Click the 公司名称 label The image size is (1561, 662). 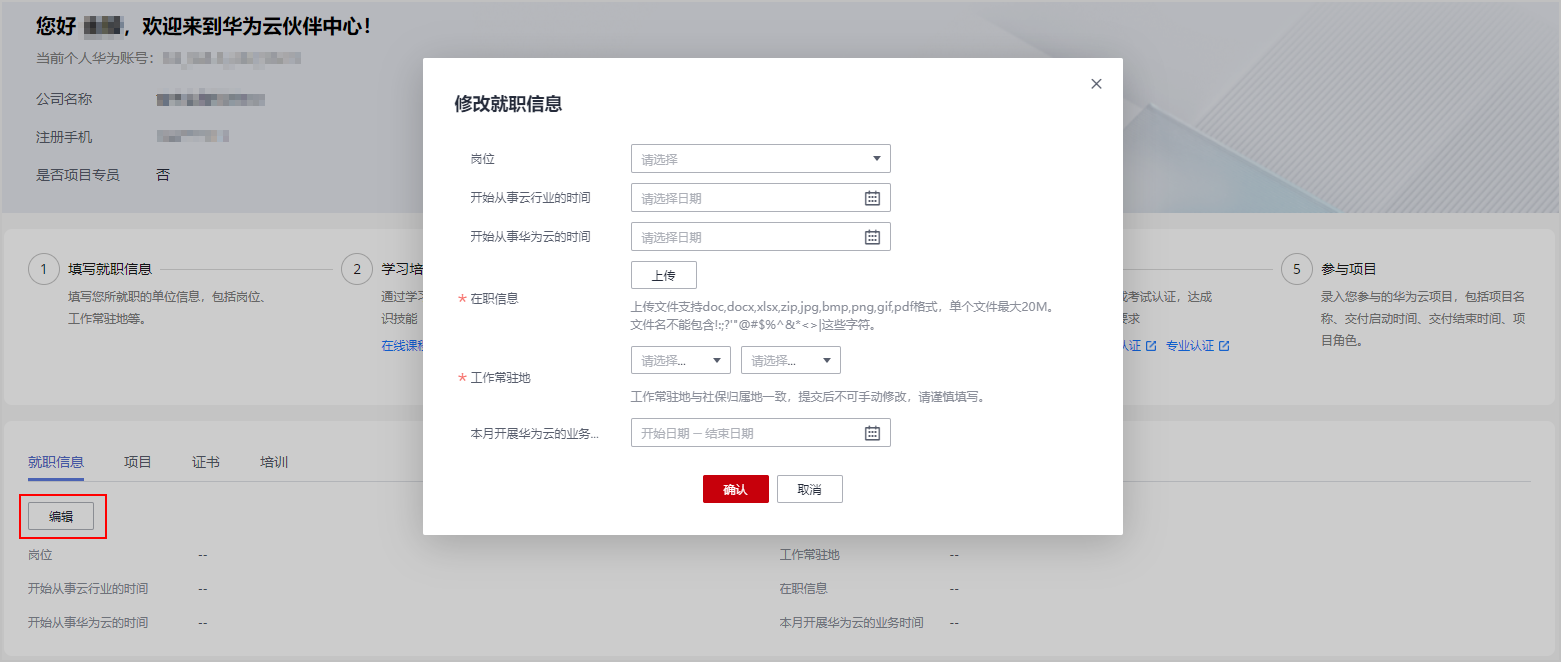pyautogui.click(x=64, y=99)
